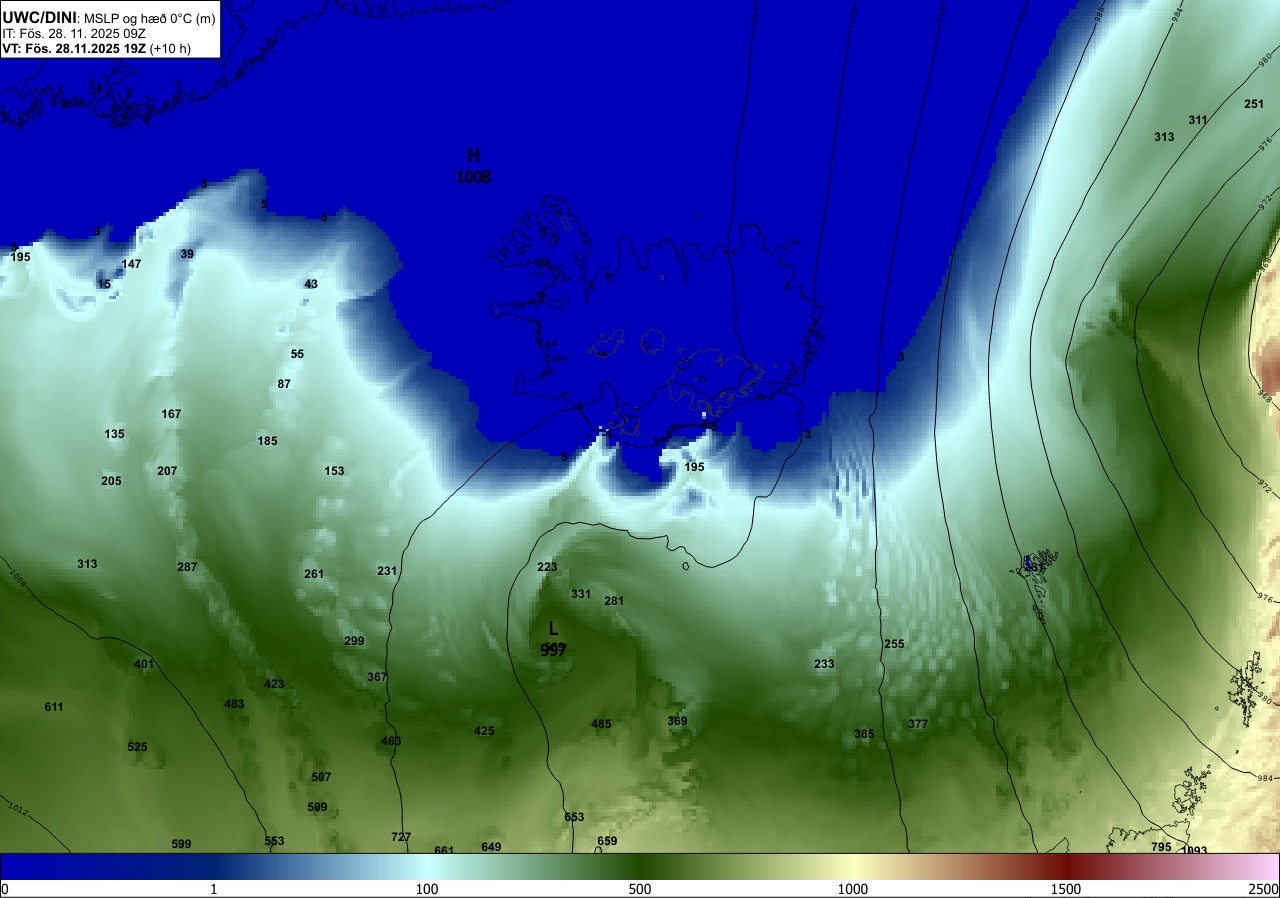The height and width of the screenshot is (898, 1280).
Task: Click the UWC/DINI title label
Action: click(x=38, y=16)
